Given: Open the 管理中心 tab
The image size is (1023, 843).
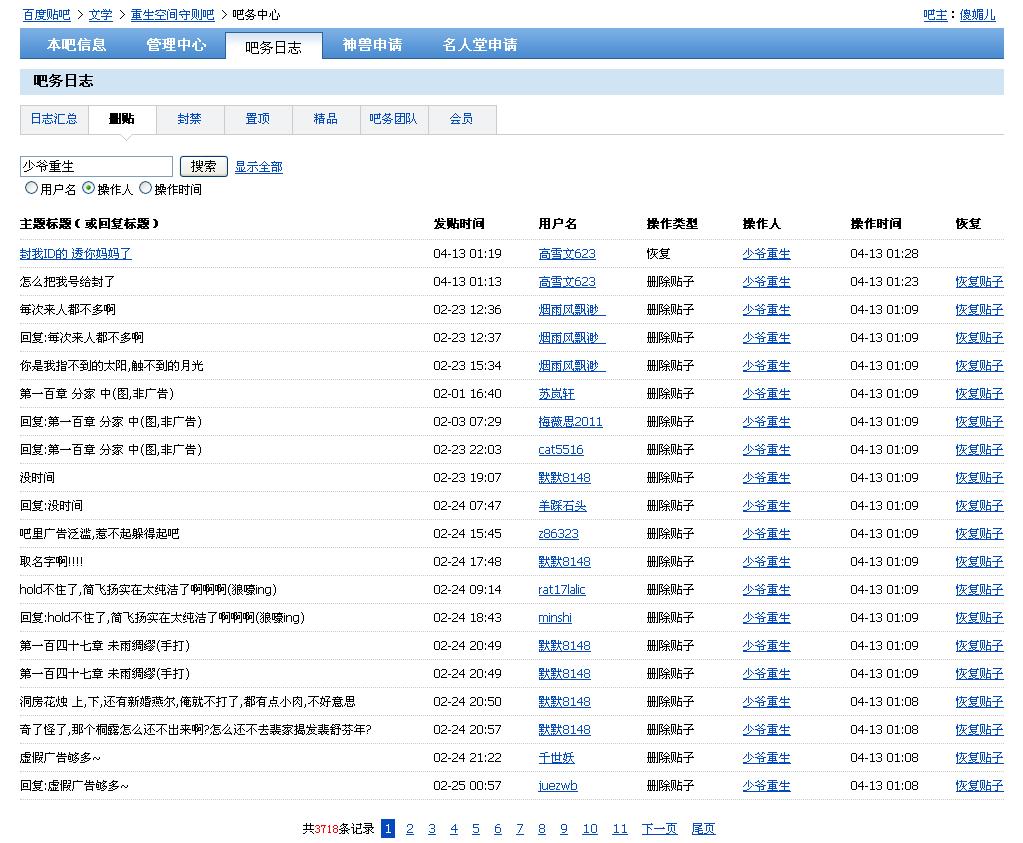Looking at the screenshot, I should (x=176, y=44).
